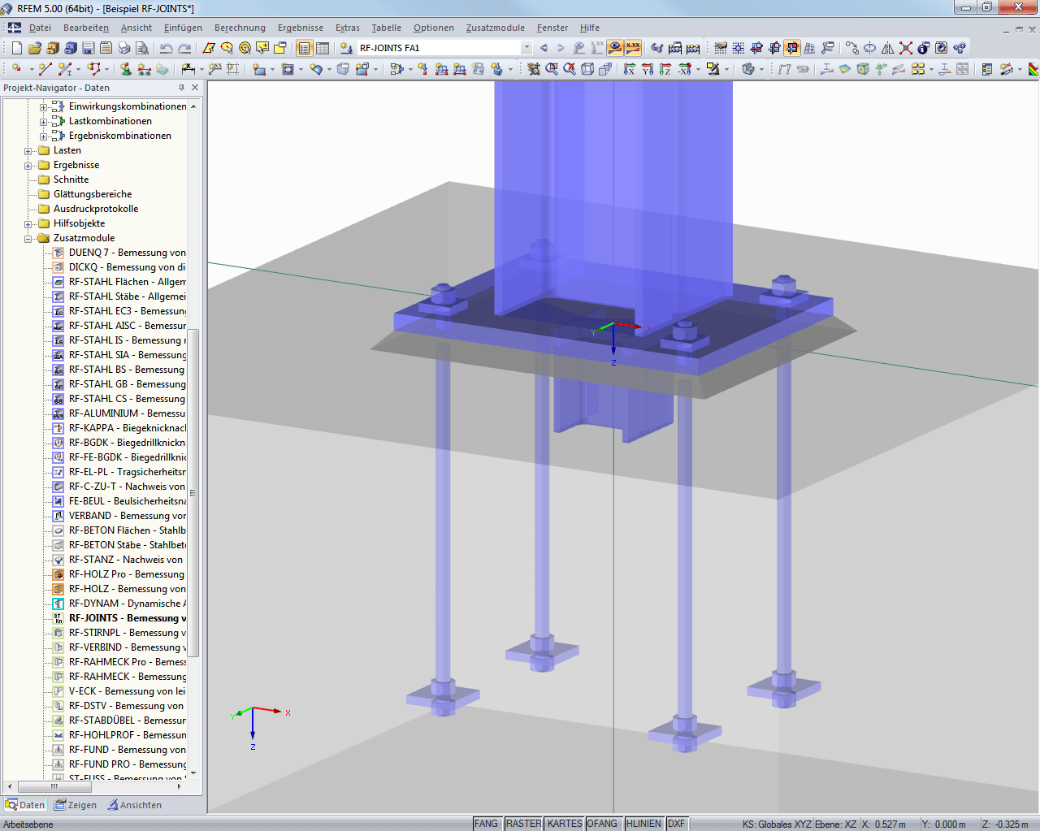This screenshot has width=1040, height=831.
Task: Open the RF-JOINTS FA1 load case dropdown
Action: [x=526, y=48]
